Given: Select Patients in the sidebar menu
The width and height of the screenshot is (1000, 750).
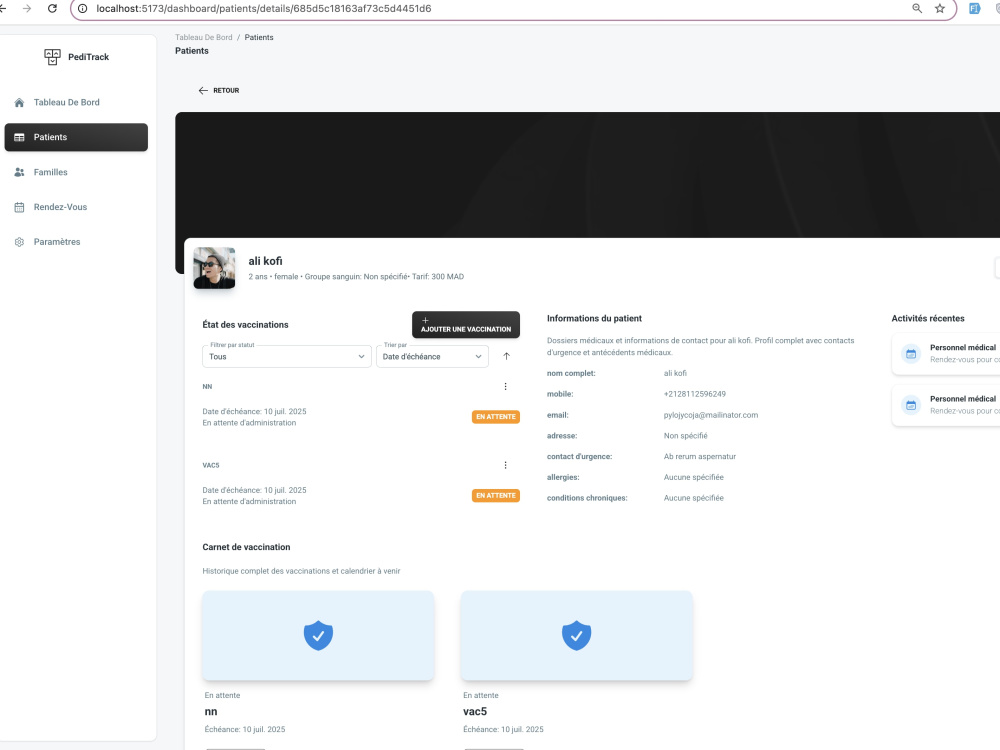Looking at the screenshot, I should pyautogui.click(x=76, y=137).
